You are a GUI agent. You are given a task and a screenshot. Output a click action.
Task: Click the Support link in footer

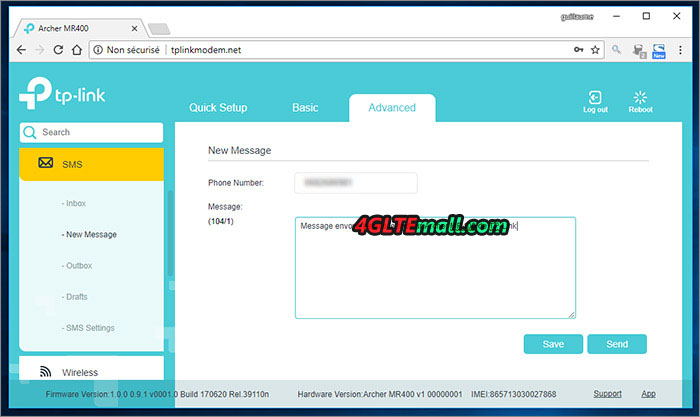click(x=607, y=394)
